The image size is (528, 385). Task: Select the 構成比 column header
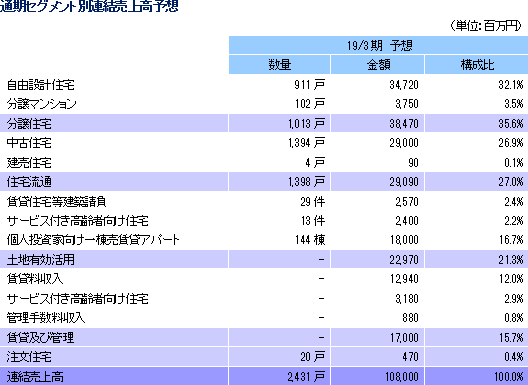[x=476, y=65]
